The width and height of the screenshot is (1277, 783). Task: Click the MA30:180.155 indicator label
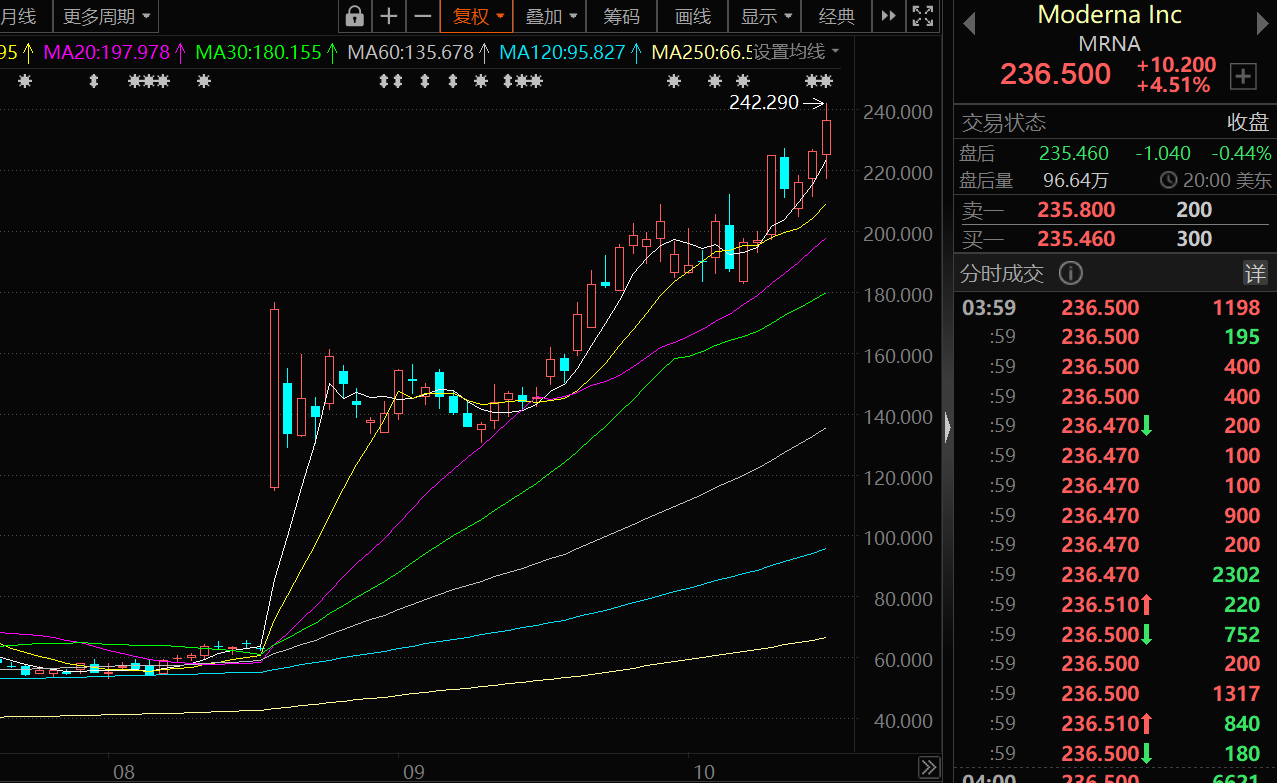pos(259,53)
